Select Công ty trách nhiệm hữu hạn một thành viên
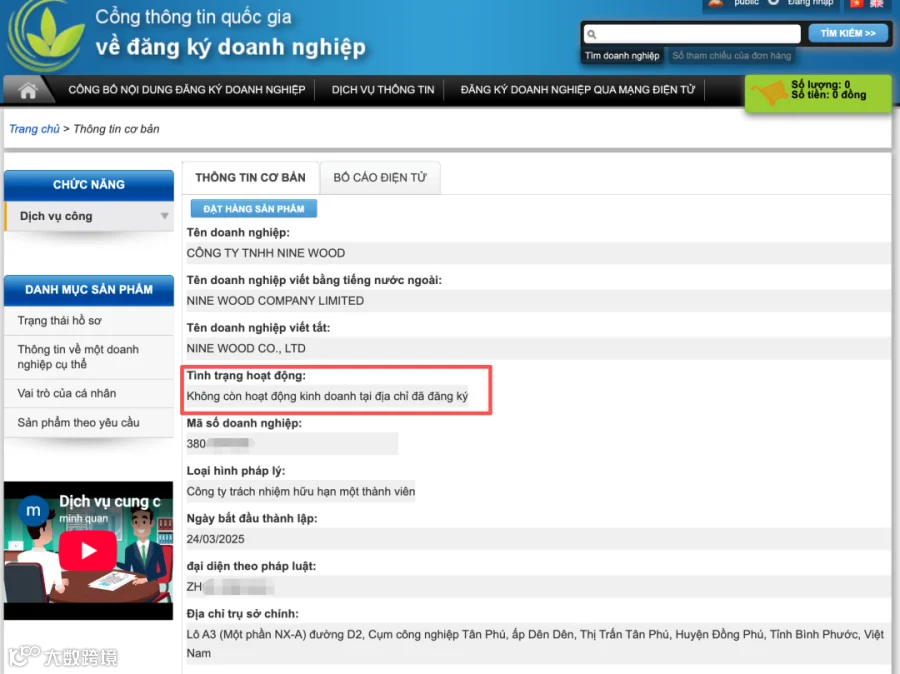900x674 pixels. coord(301,491)
